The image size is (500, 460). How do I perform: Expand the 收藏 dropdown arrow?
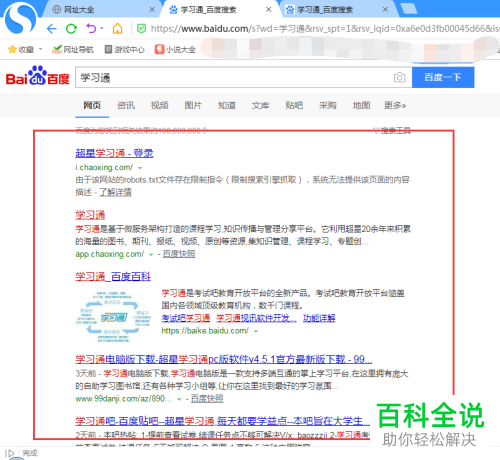40,49
